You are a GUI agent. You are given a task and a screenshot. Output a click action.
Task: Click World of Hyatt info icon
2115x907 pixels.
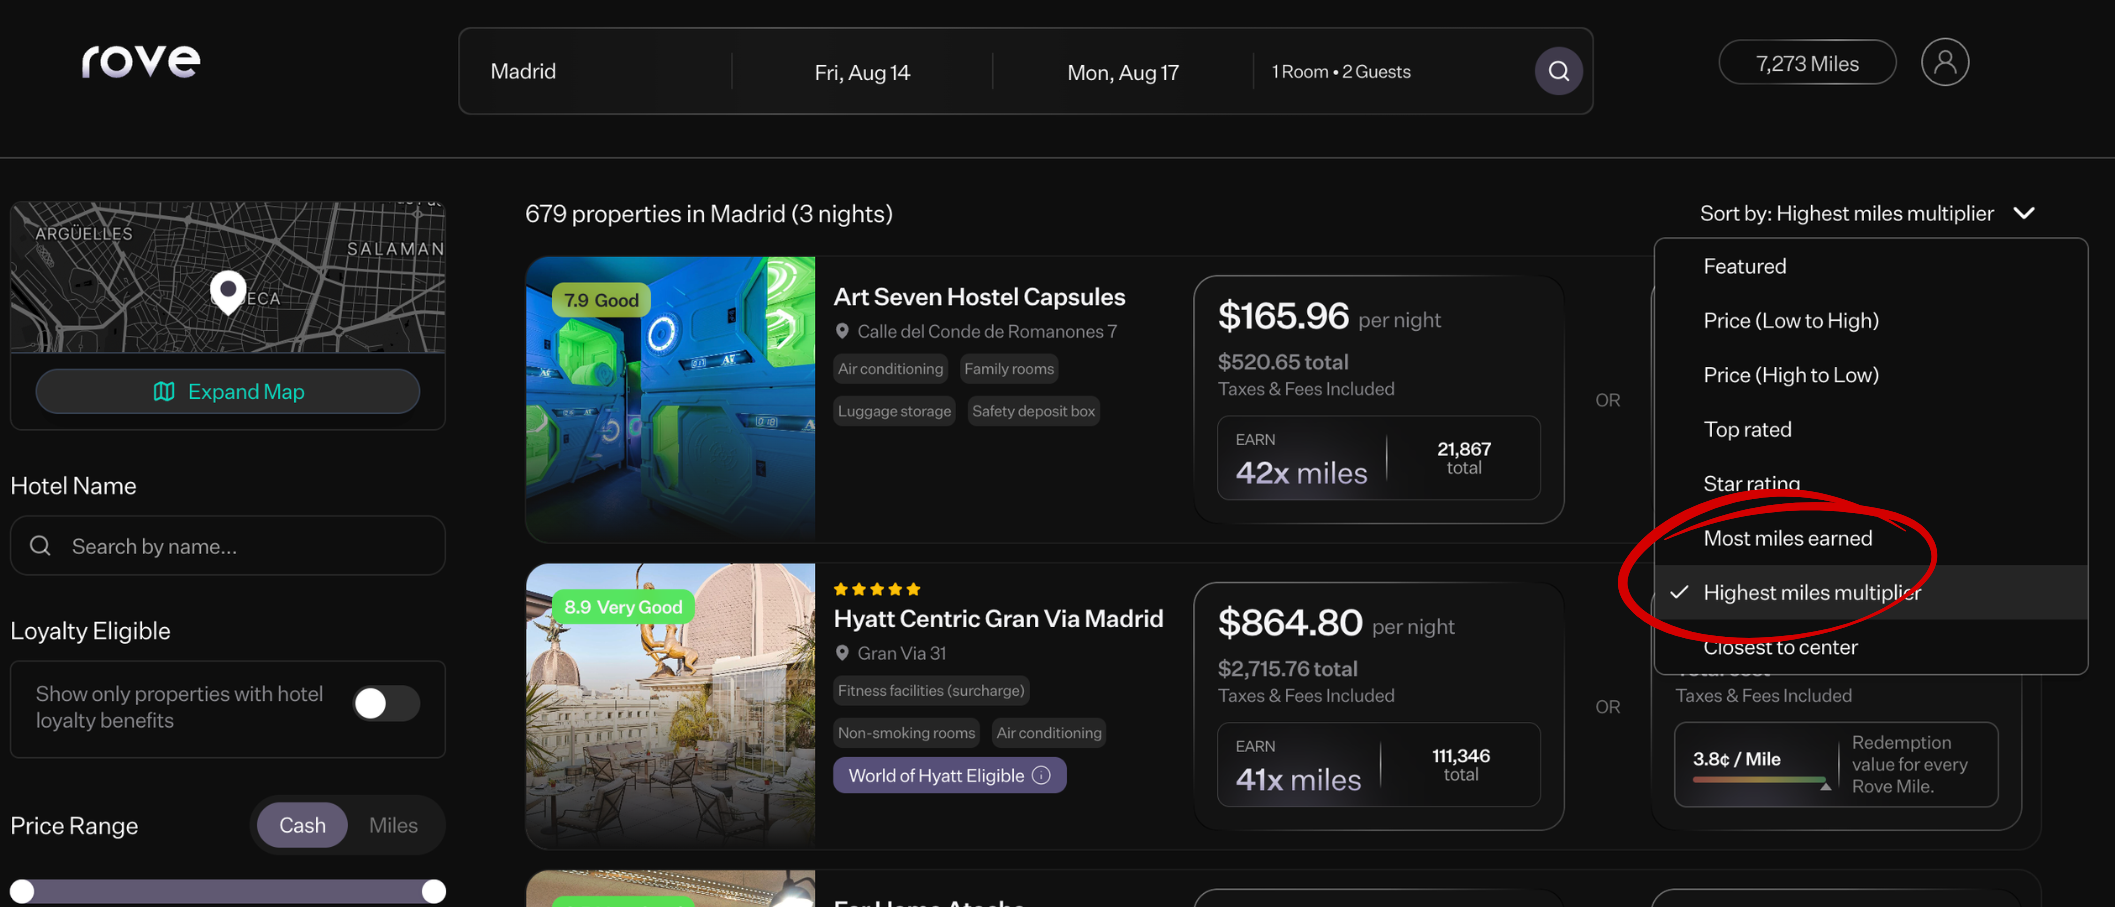[x=1042, y=775]
